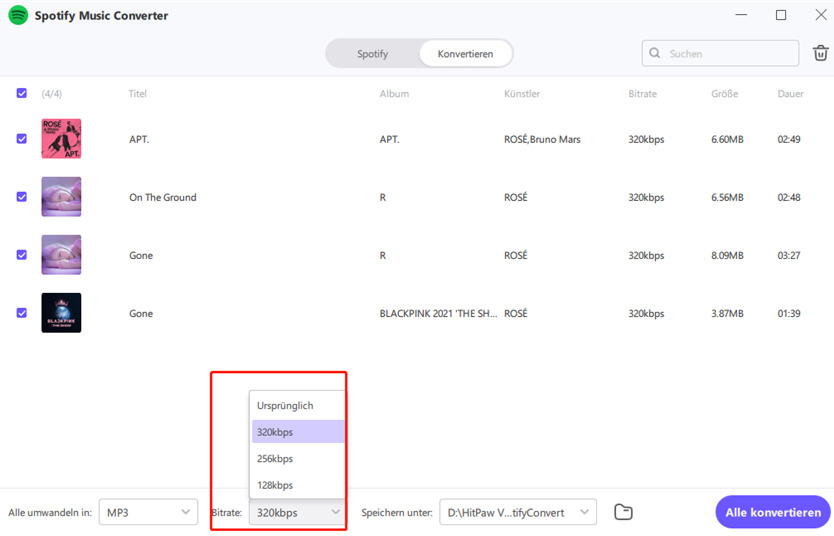Open the MP3 format dropdown
Screen dimensions: 834x536
tap(148, 512)
